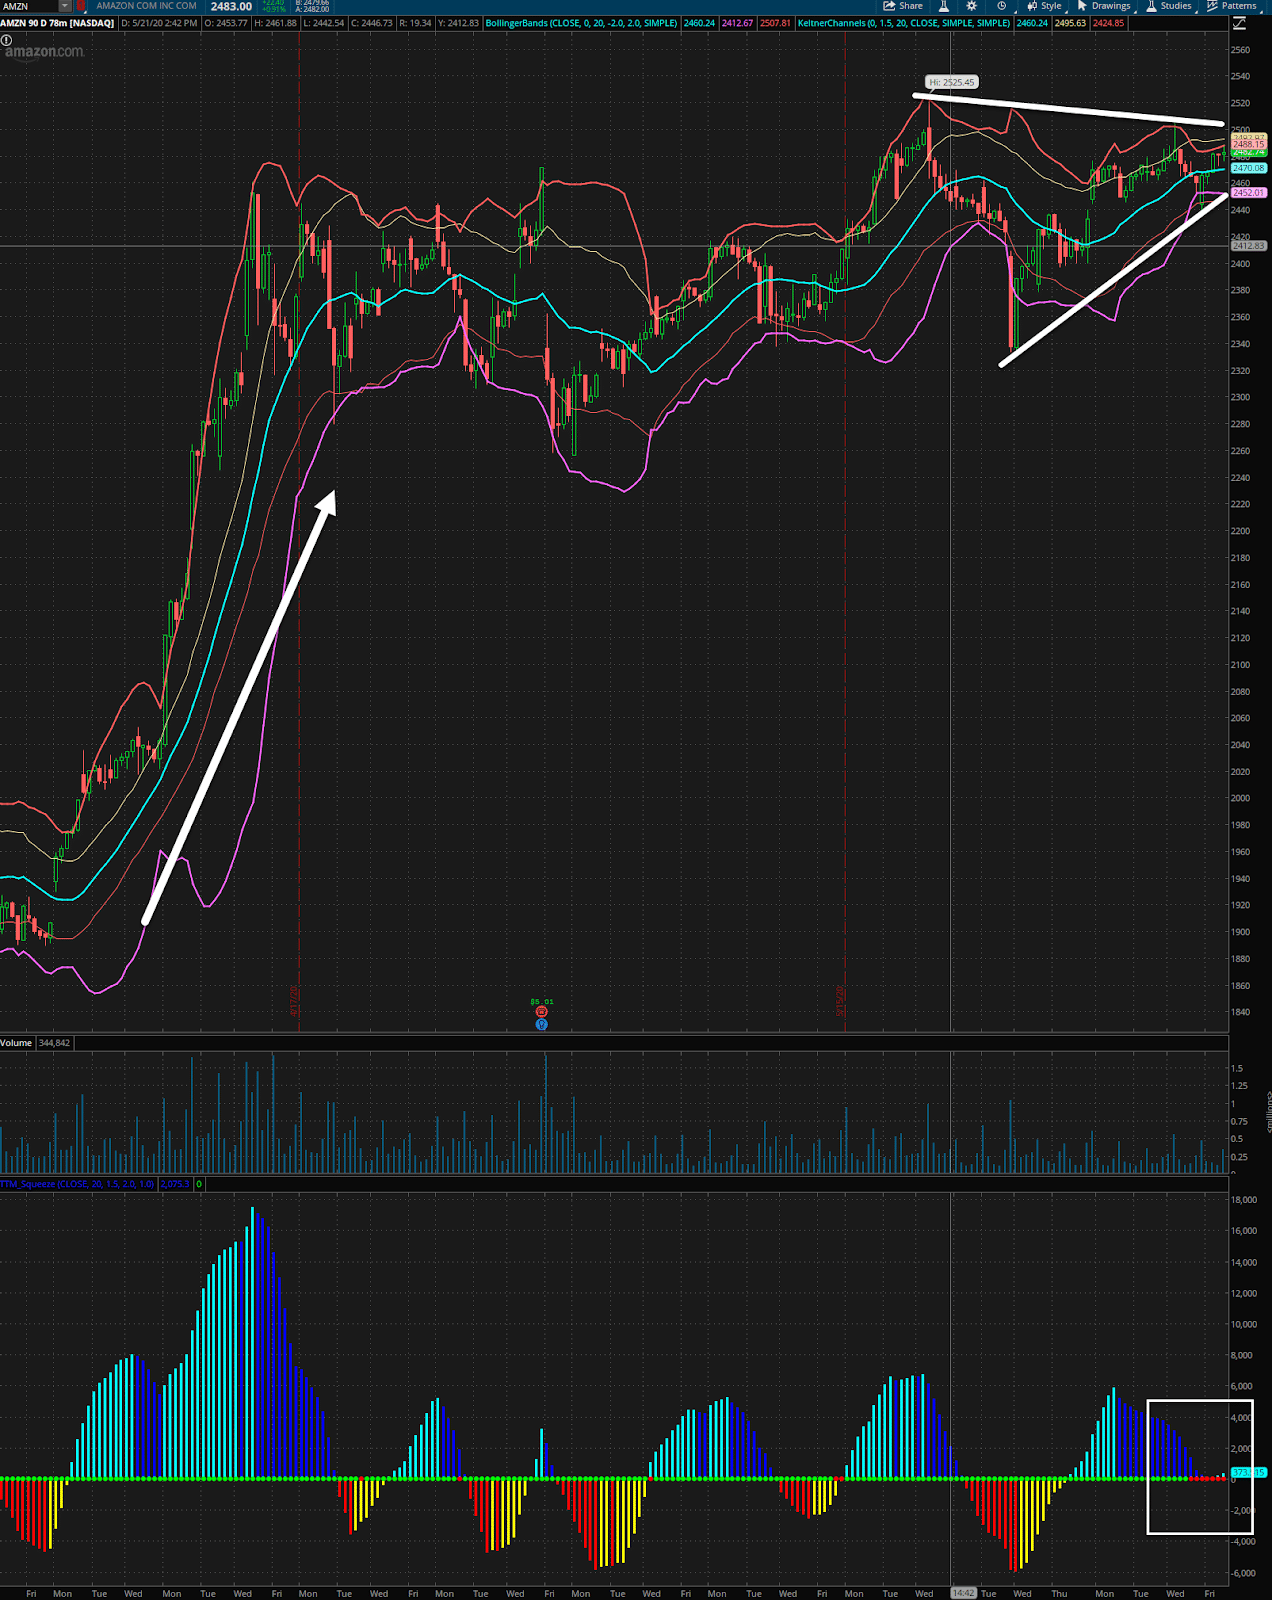1272x1600 pixels.
Task: Click the High price H: 2461.88 readout
Action: (277, 23)
